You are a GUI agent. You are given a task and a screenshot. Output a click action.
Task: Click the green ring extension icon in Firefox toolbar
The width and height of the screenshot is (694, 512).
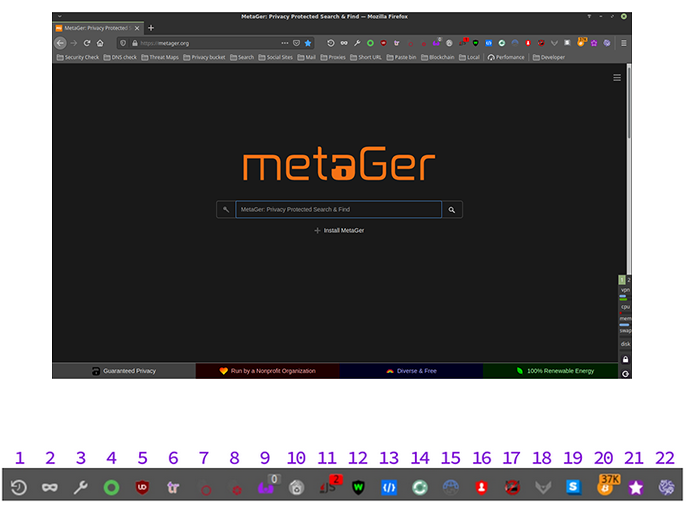[370, 43]
